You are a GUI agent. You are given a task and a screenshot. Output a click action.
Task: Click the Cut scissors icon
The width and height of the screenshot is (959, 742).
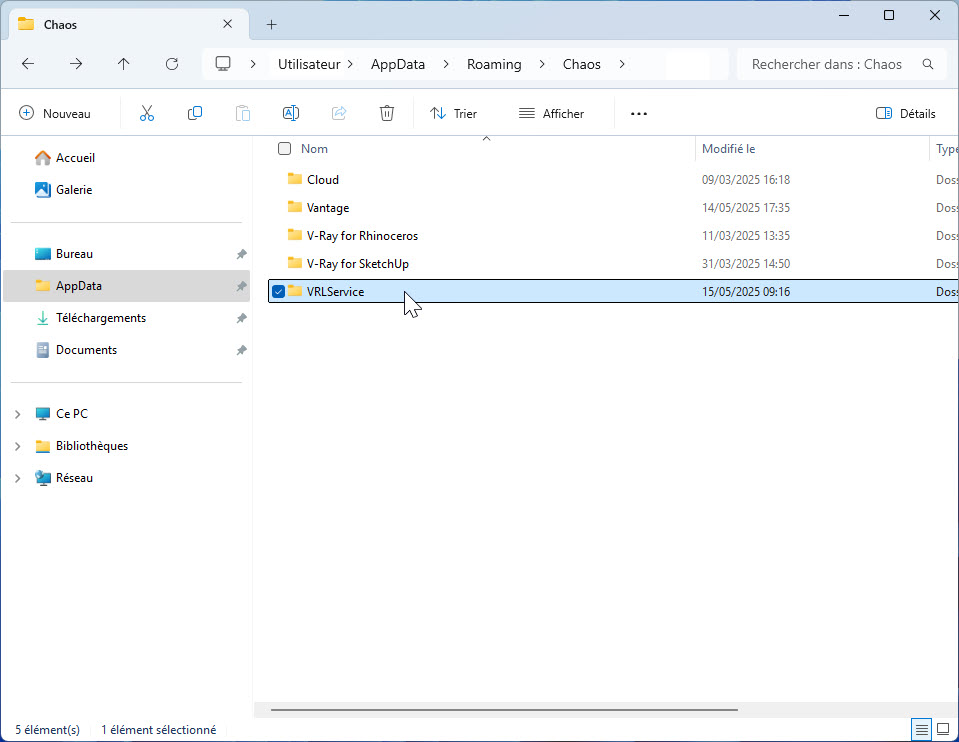(147, 113)
